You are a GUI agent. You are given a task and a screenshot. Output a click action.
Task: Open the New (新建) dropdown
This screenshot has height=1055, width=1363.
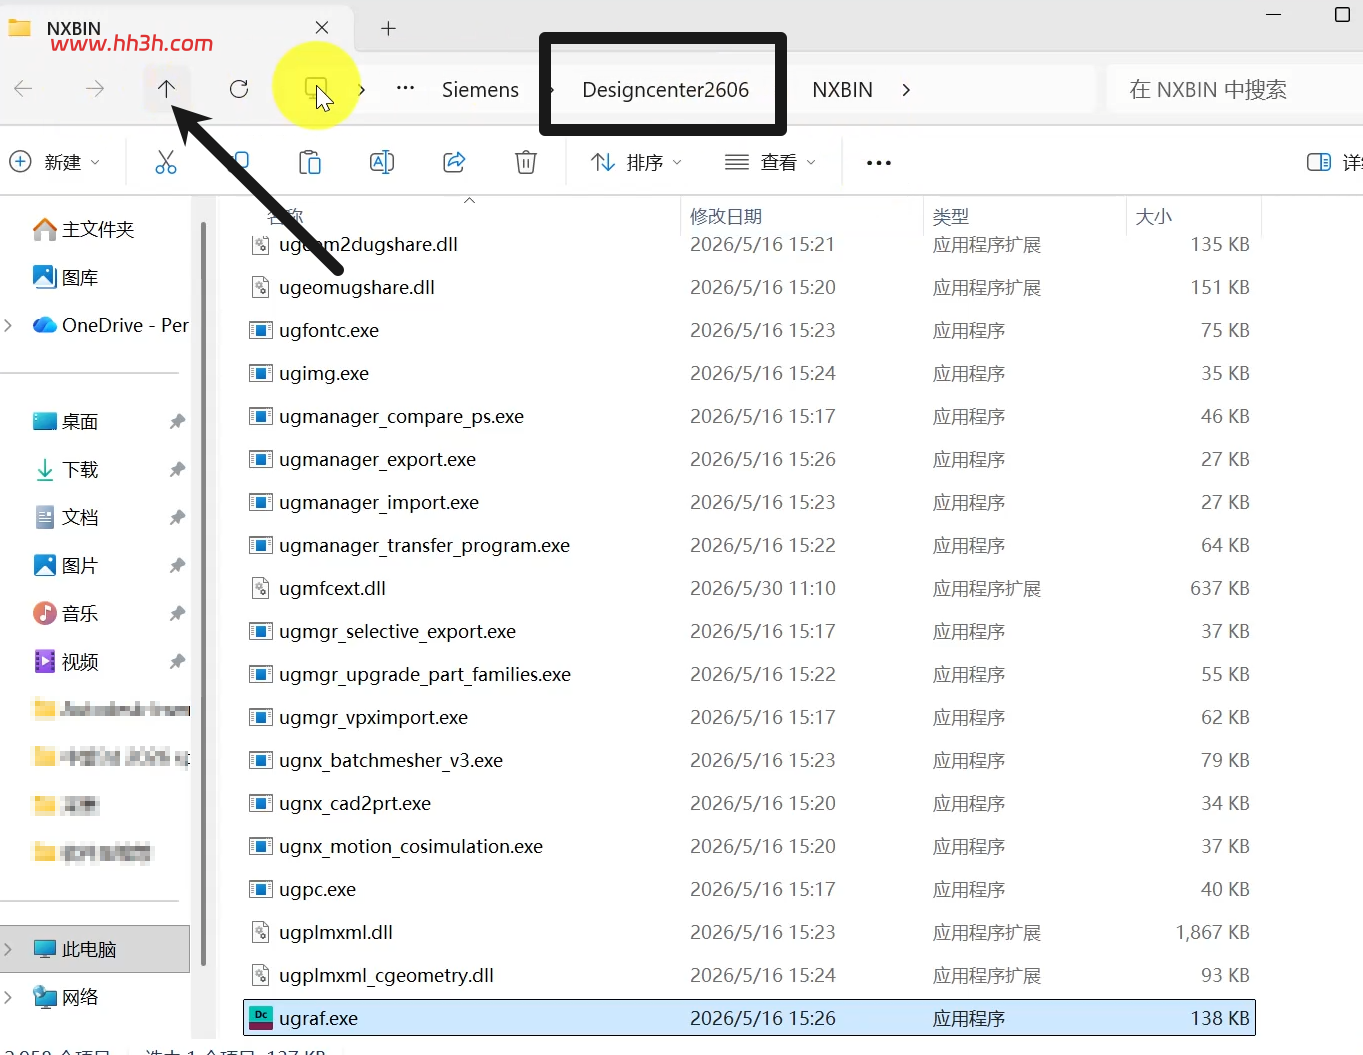(x=55, y=162)
